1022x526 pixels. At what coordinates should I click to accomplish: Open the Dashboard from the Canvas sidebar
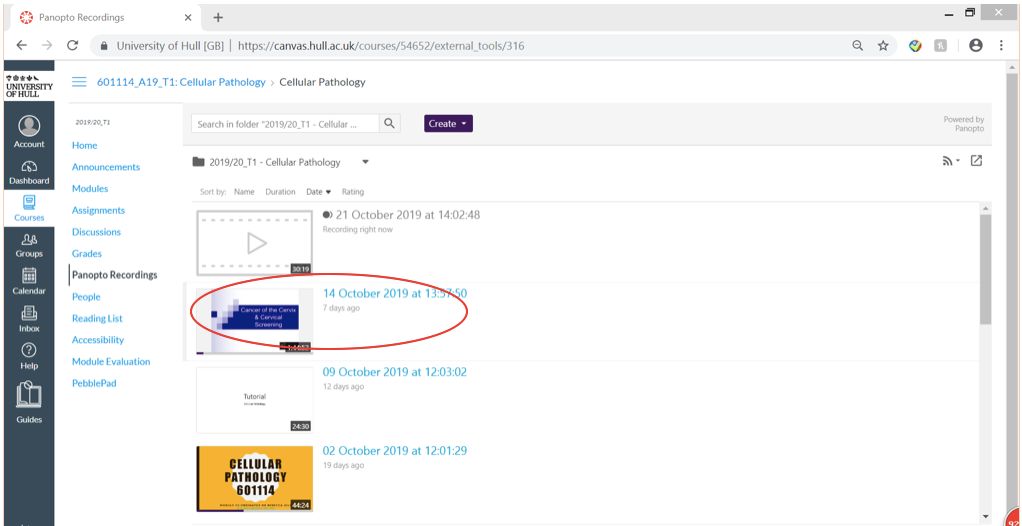tap(29, 172)
